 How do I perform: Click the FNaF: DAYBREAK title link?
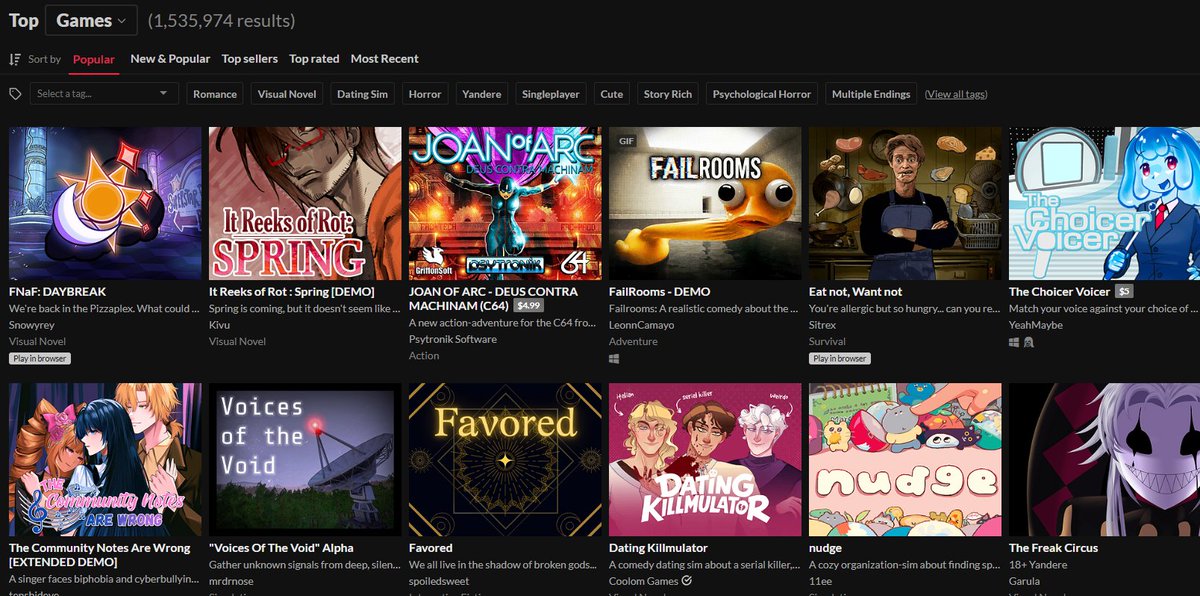tap(57, 292)
